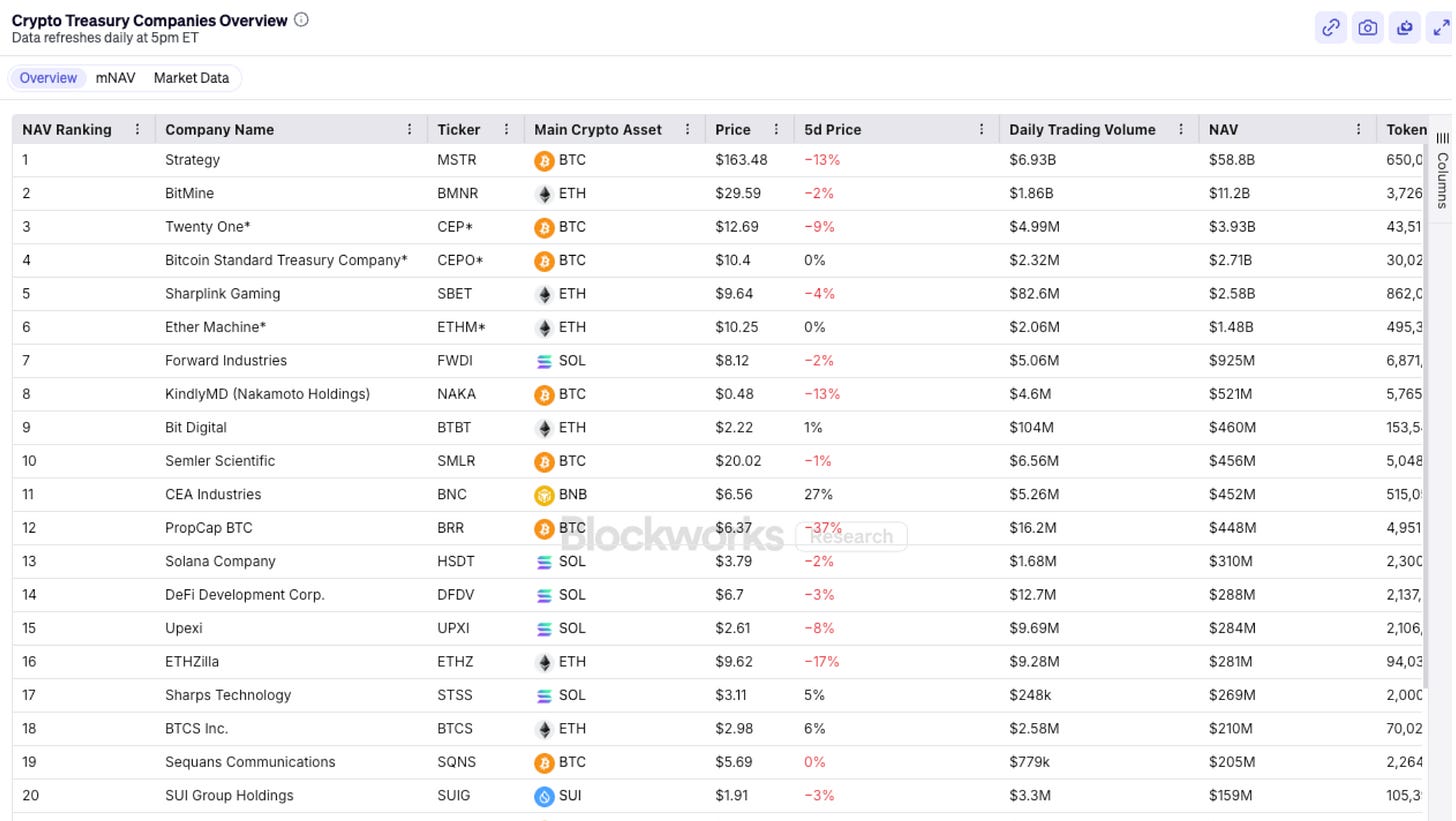Viewport: 1456px width, 821px height.
Task: Click the info icon beside the title
Action: click(301, 19)
